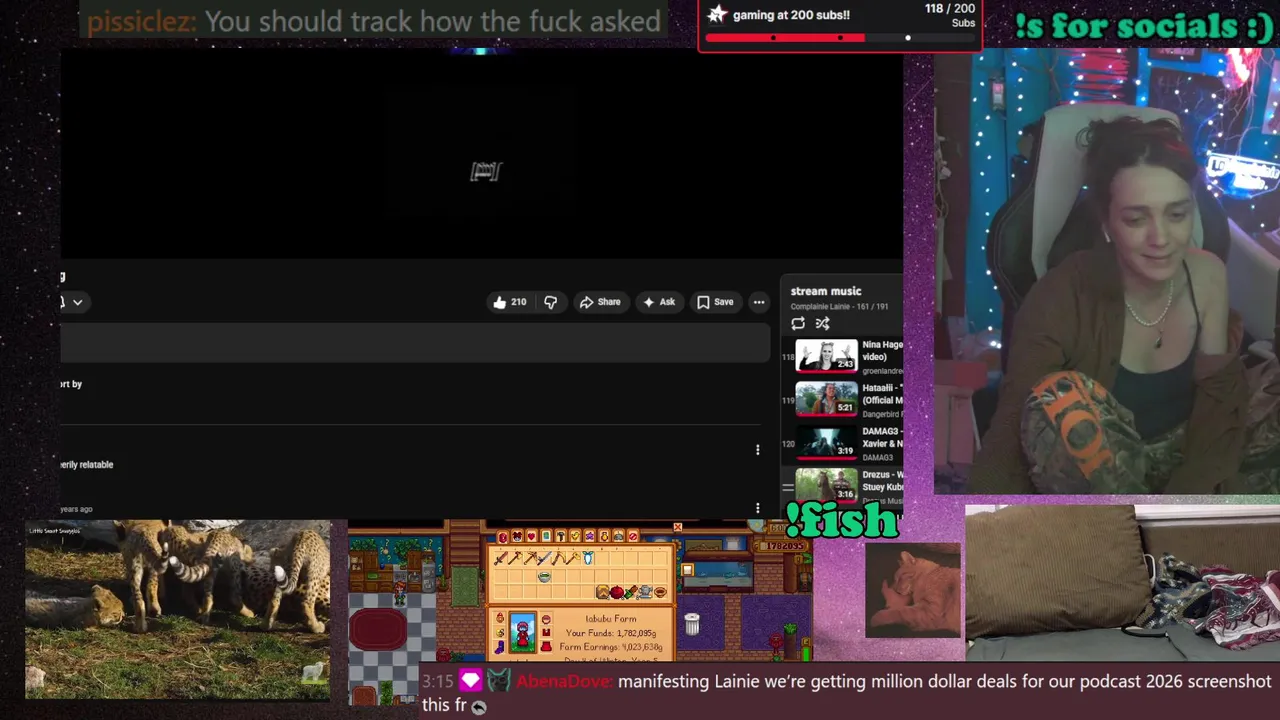Click the loading spinner in the video player
Viewport: 1280px width, 720px height.
[x=485, y=172]
